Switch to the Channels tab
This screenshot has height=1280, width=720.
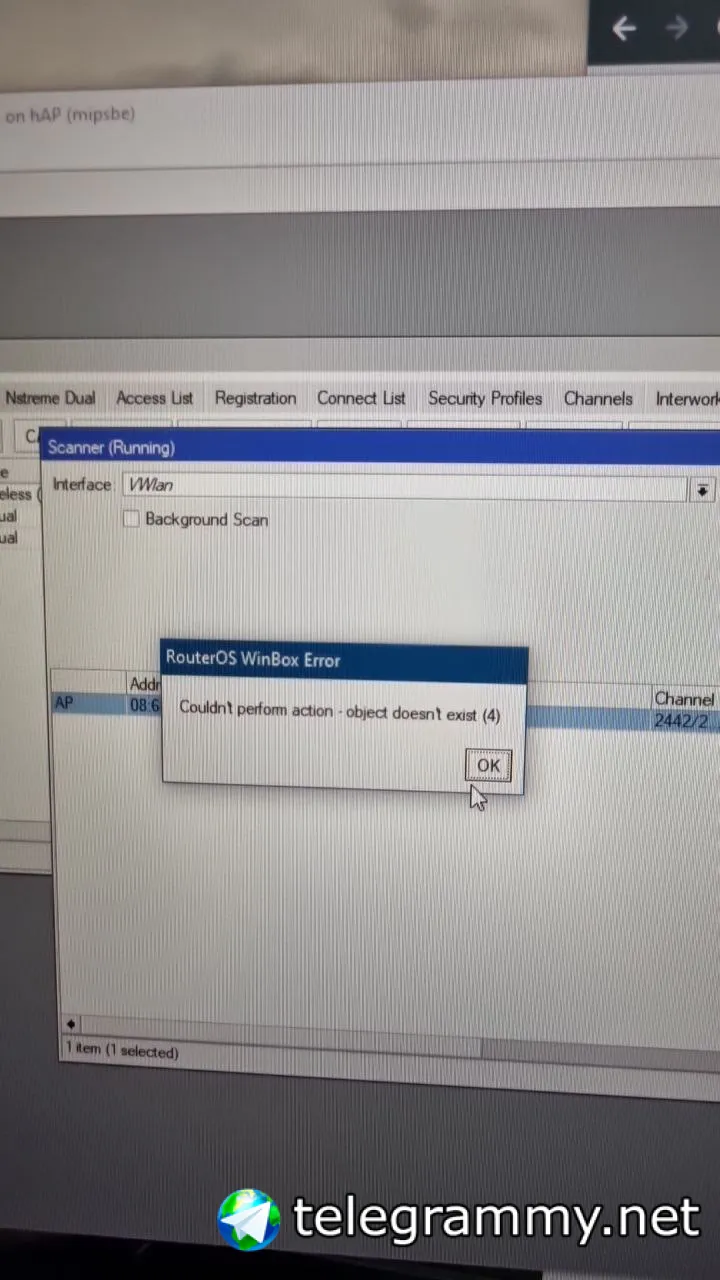coord(598,398)
